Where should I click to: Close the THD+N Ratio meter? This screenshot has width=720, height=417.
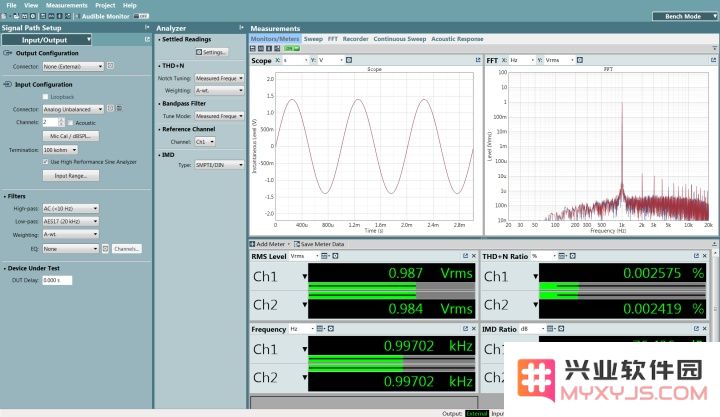point(705,256)
